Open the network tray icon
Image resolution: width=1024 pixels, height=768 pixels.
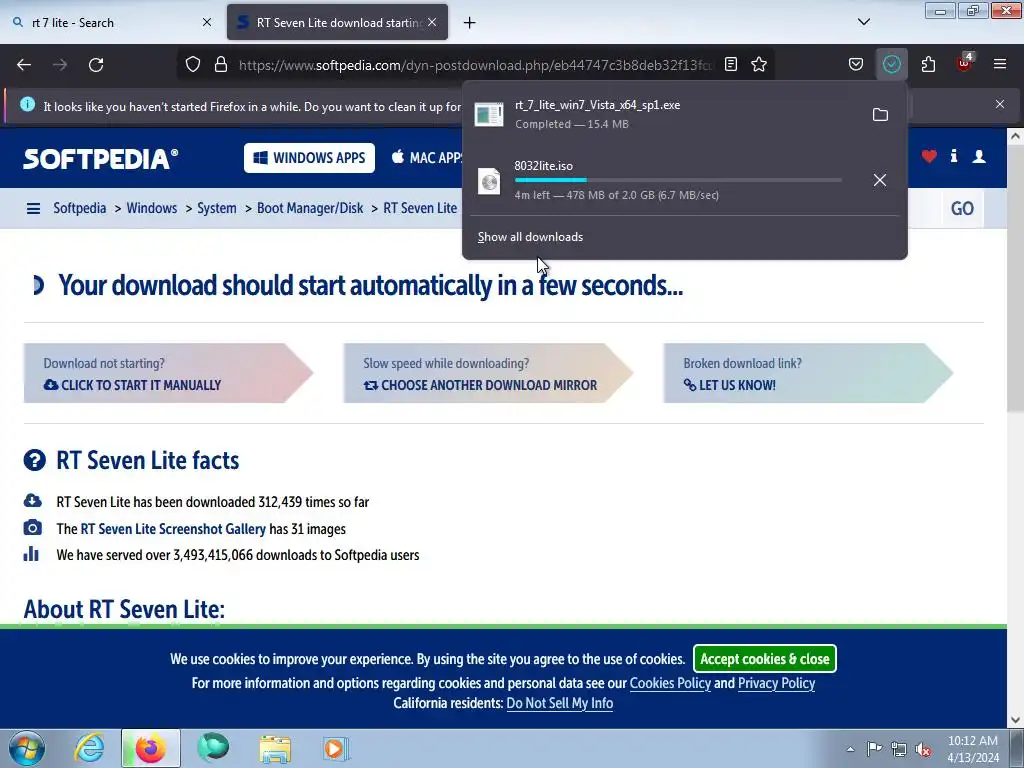tap(899, 749)
